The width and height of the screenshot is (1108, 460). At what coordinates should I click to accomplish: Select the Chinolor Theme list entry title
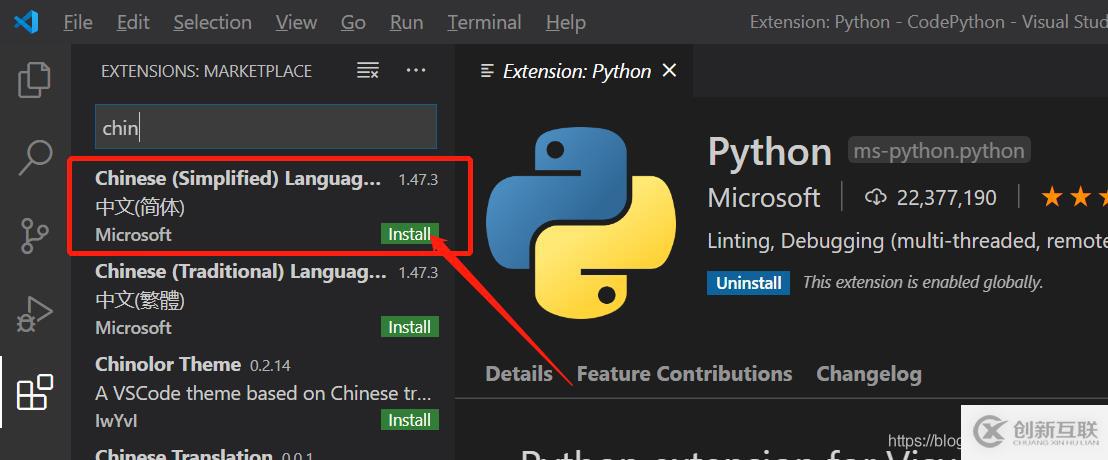pyautogui.click(x=168, y=364)
